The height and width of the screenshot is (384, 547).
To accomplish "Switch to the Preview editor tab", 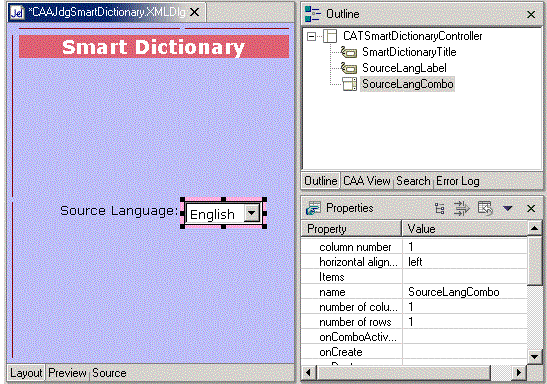I will click(67, 373).
